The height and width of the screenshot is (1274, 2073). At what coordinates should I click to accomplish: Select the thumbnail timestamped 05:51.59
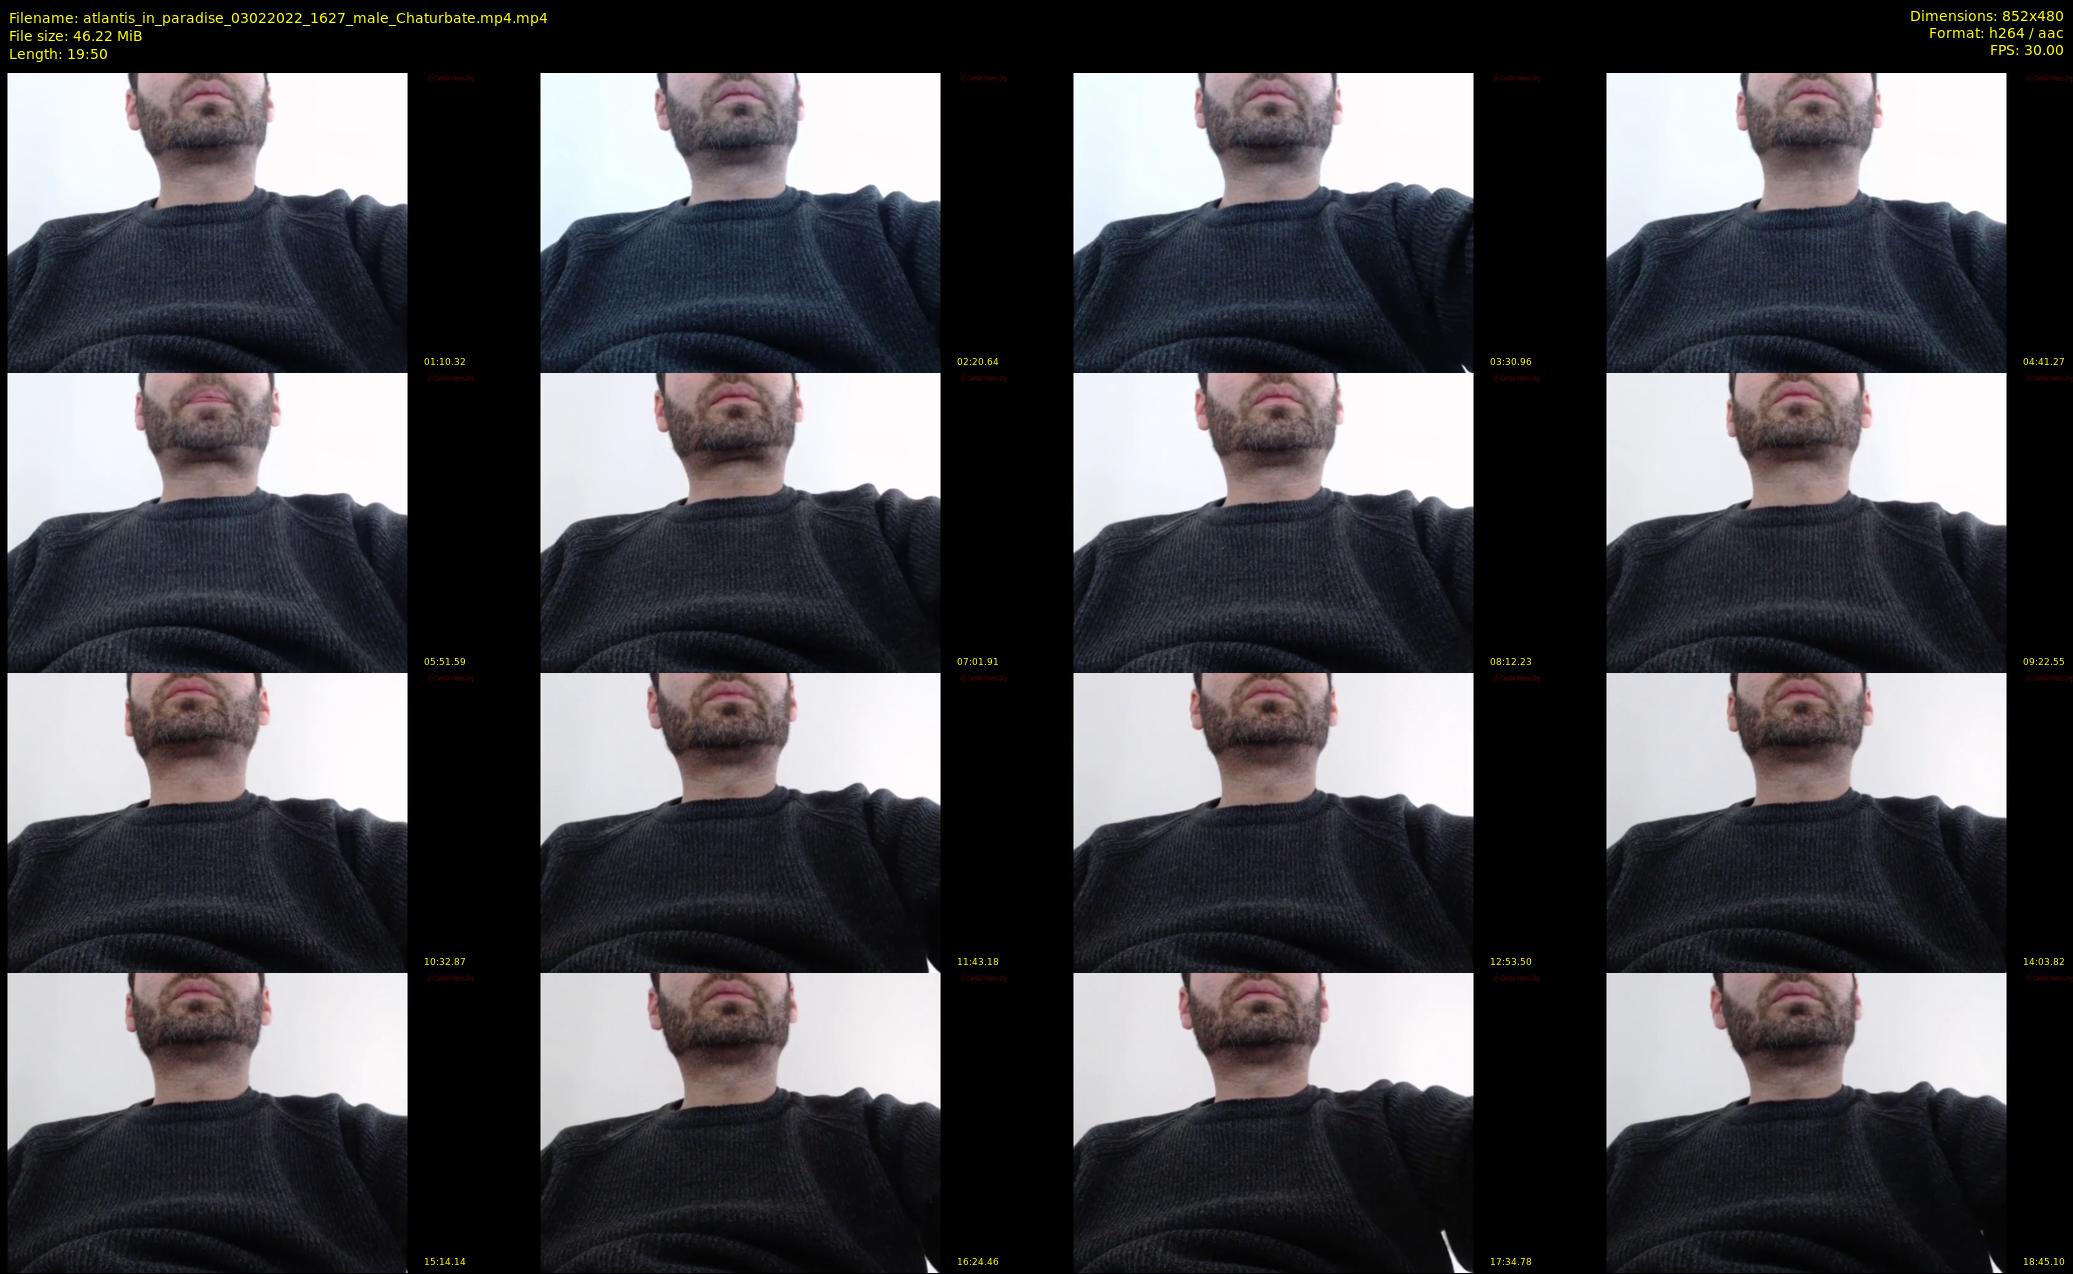click(x=207, y=522)
